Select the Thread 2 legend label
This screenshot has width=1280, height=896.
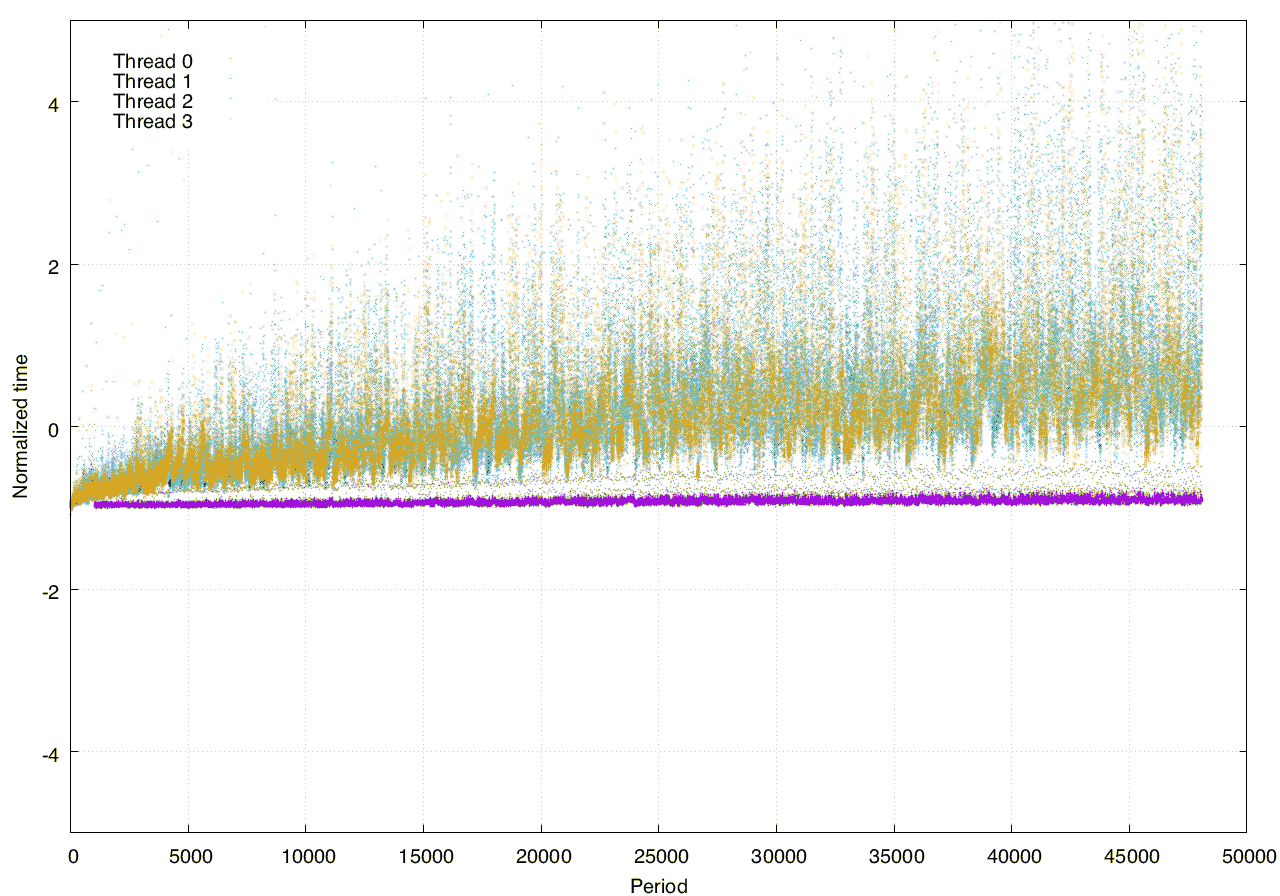pos(153,101)
